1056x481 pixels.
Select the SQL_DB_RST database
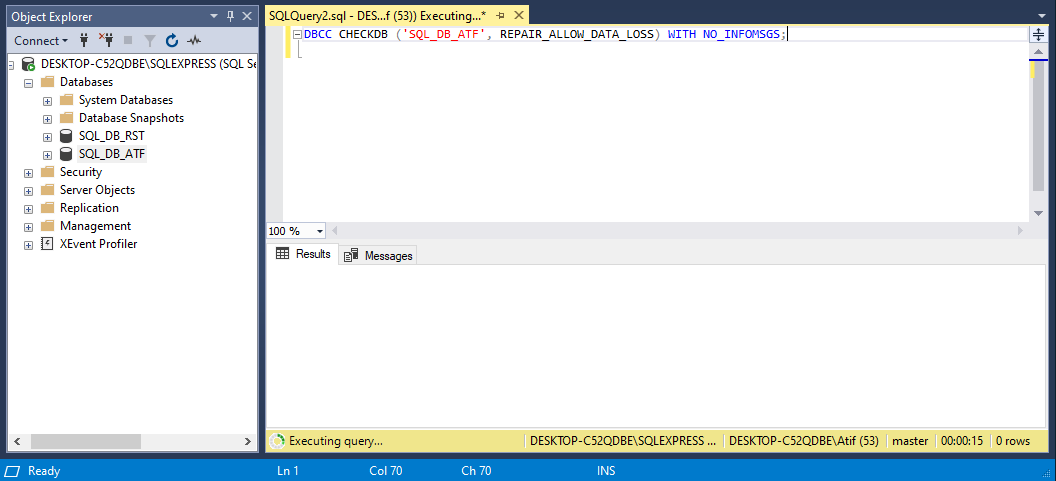(x=112, y=136)
